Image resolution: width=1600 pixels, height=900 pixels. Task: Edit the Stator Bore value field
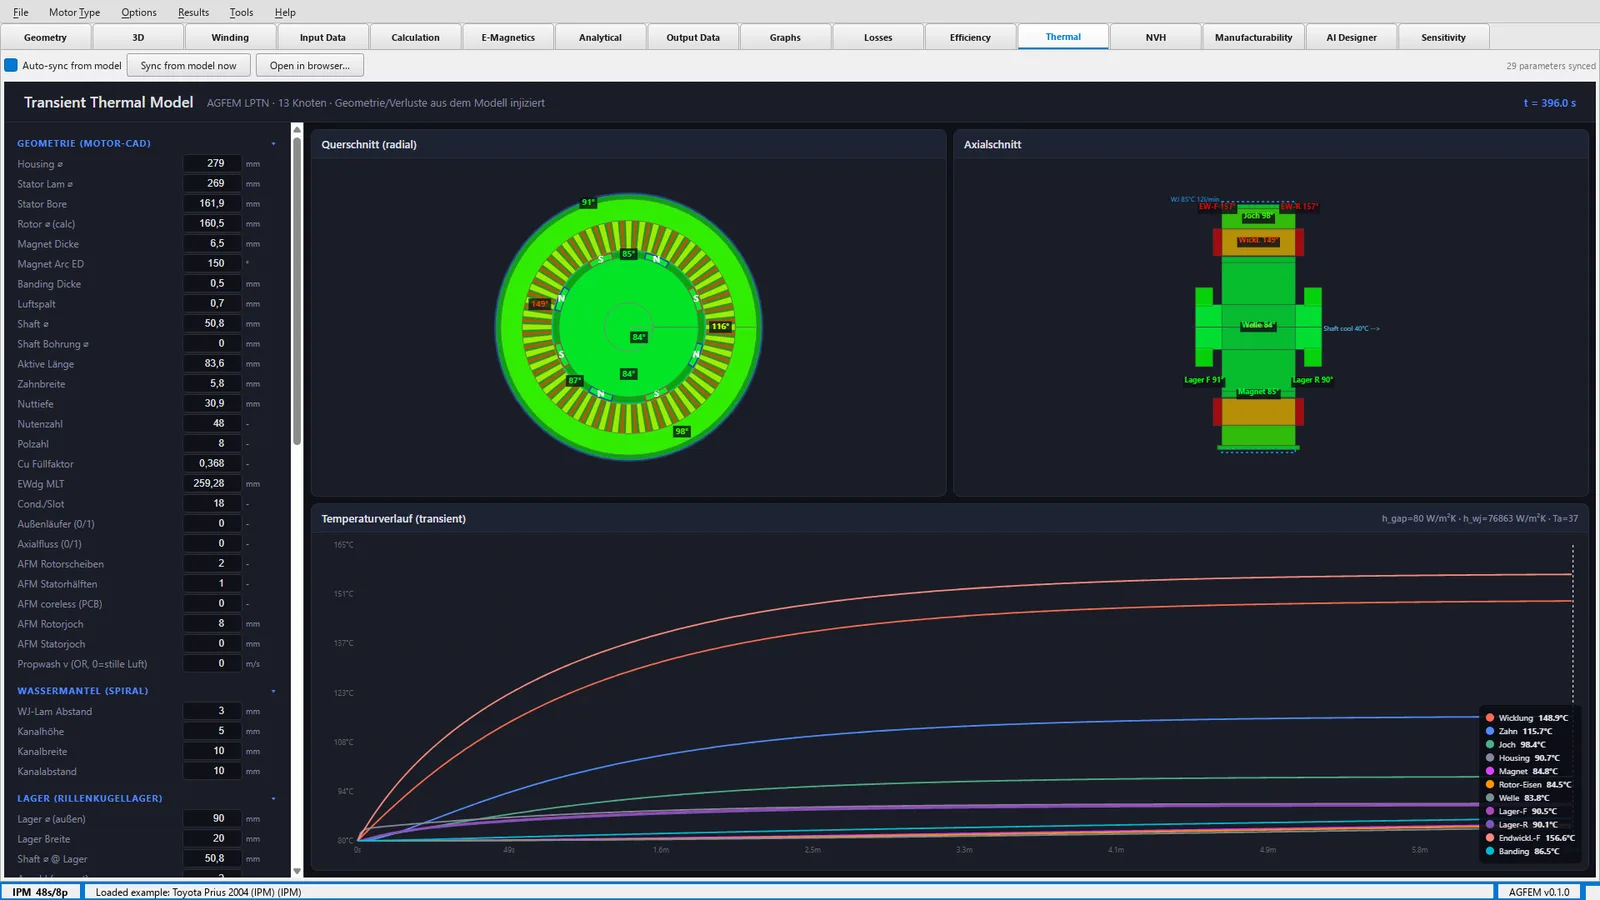pos(212,203)
